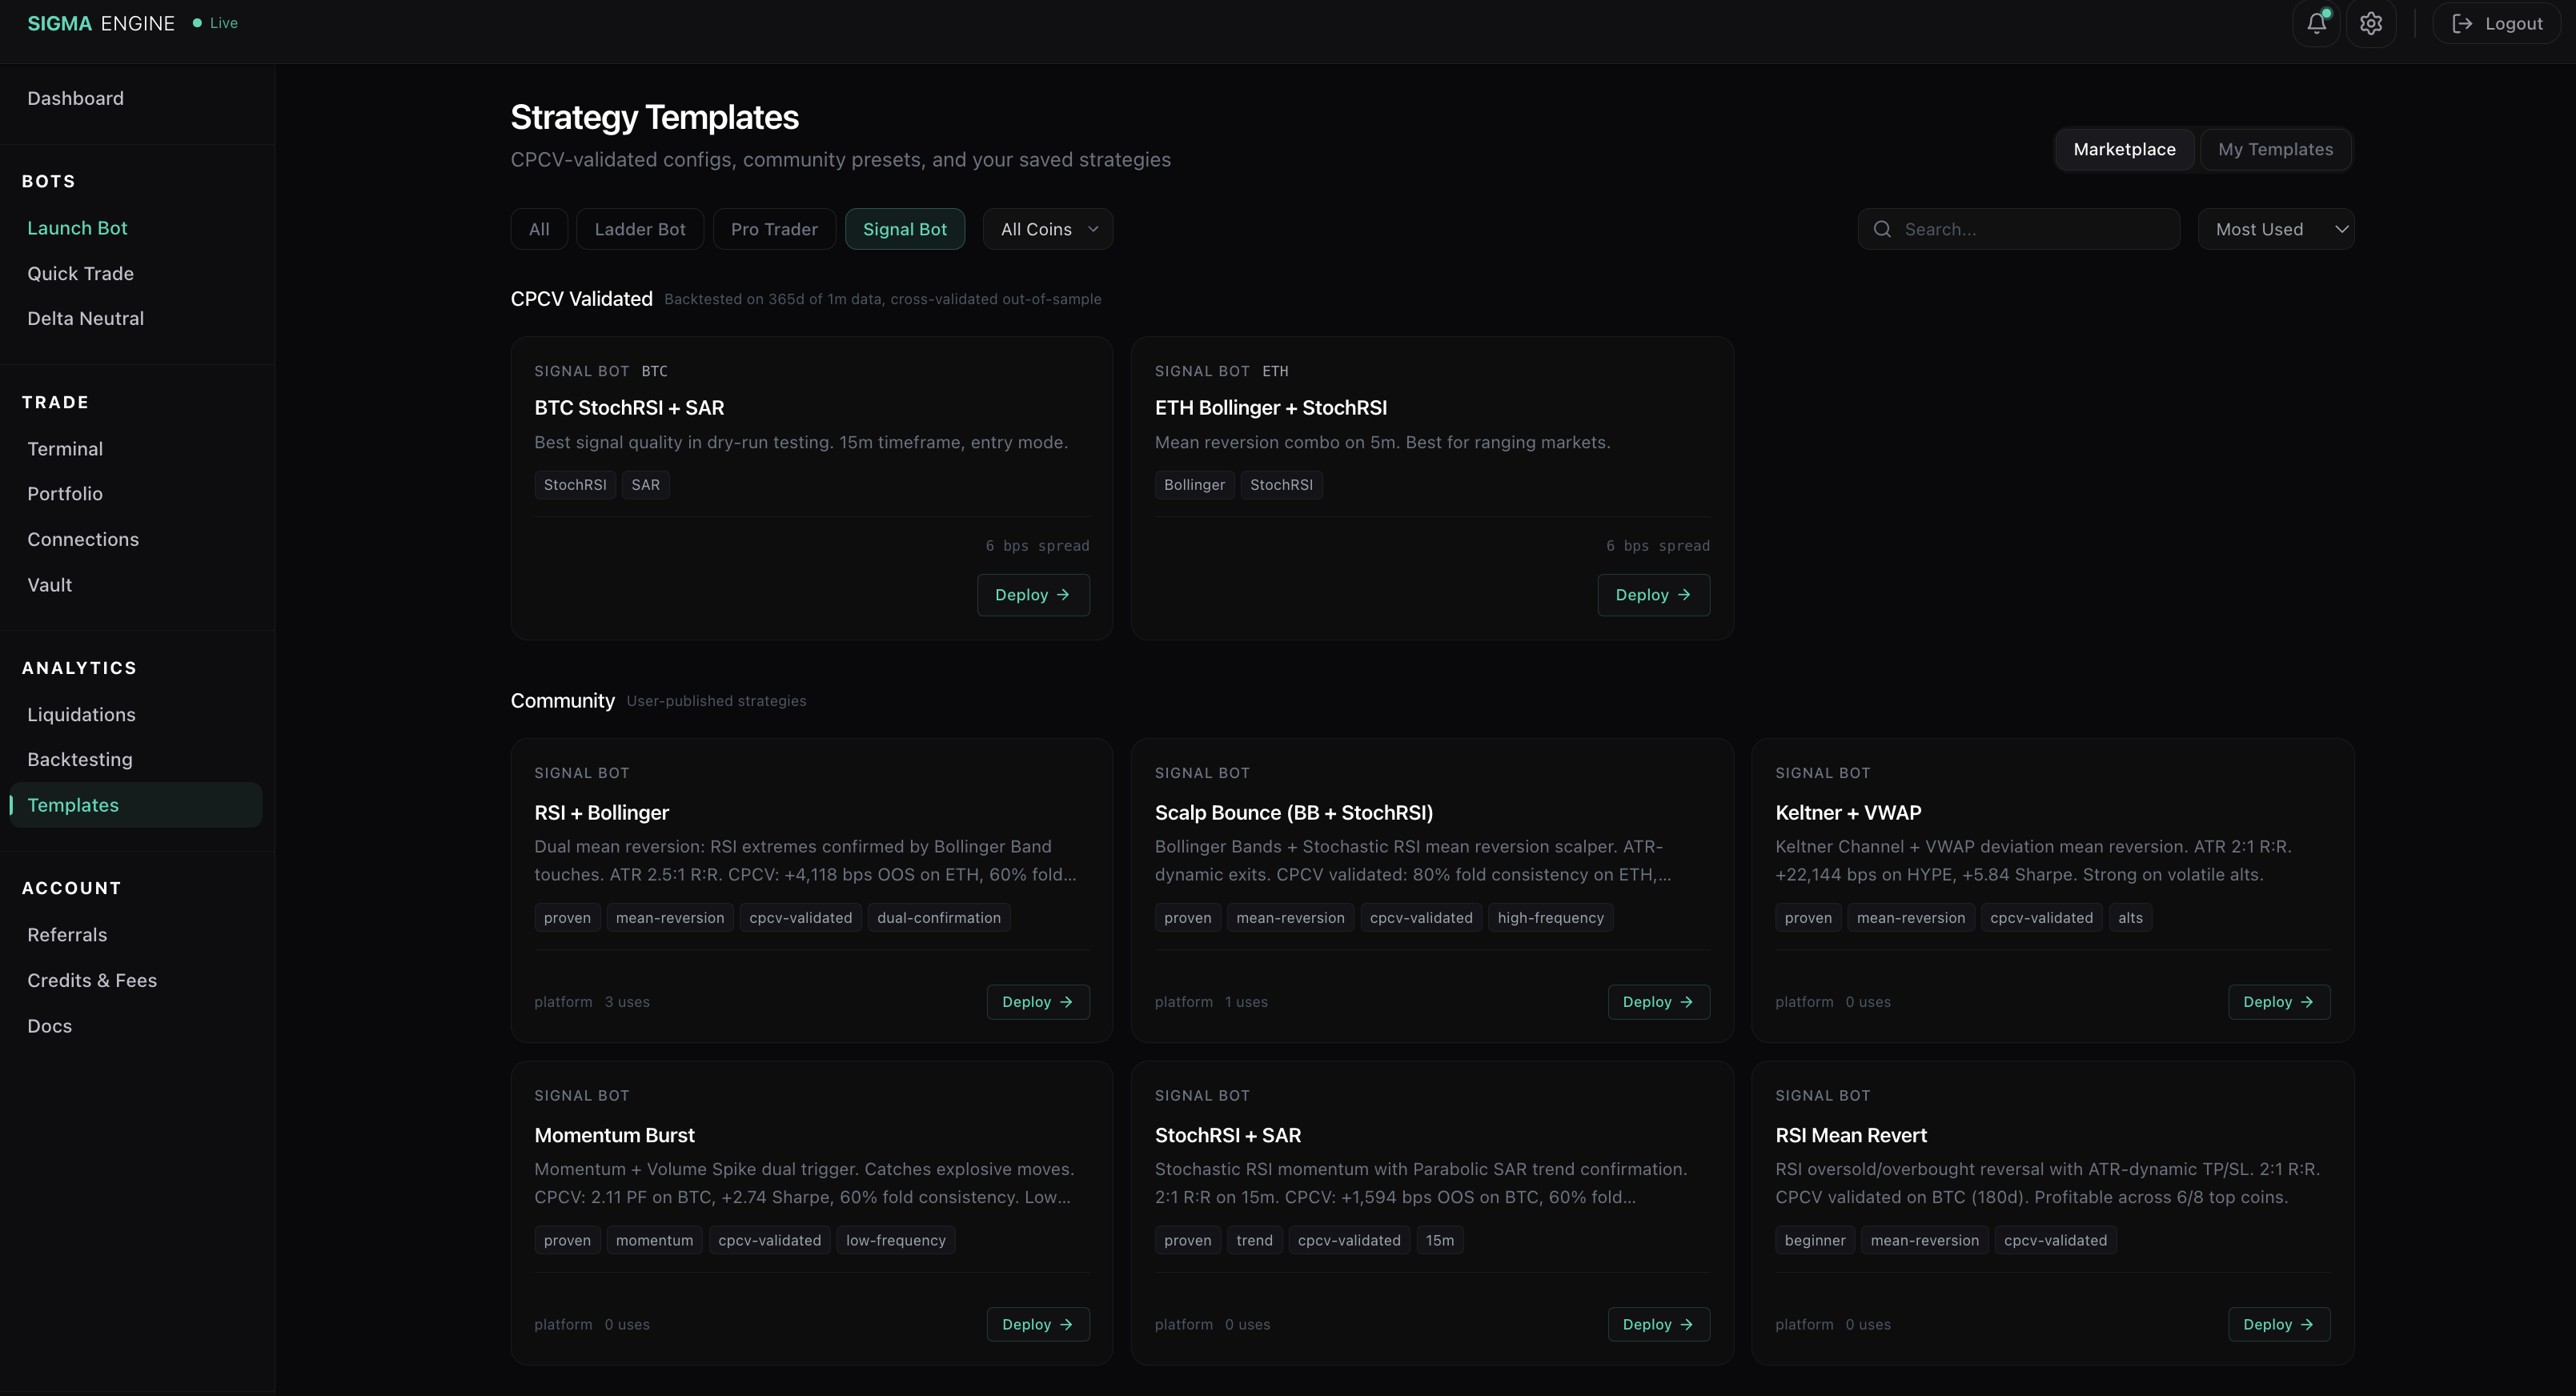Click the beginner tag
Screen dimensions: 2576x1396
click(x=1815, y=1240)
